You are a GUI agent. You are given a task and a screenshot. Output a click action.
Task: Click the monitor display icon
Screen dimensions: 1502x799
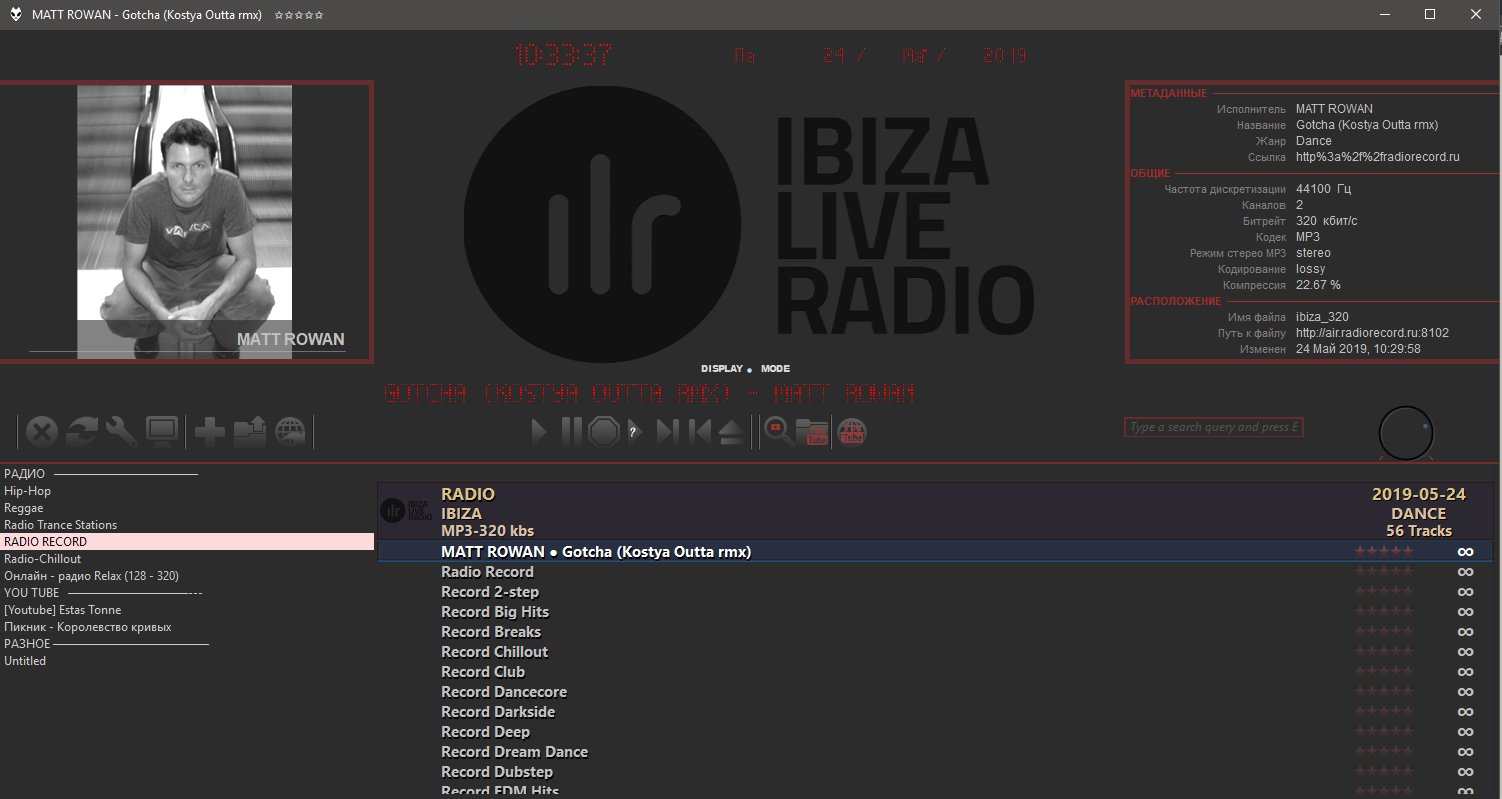[162, 431]
